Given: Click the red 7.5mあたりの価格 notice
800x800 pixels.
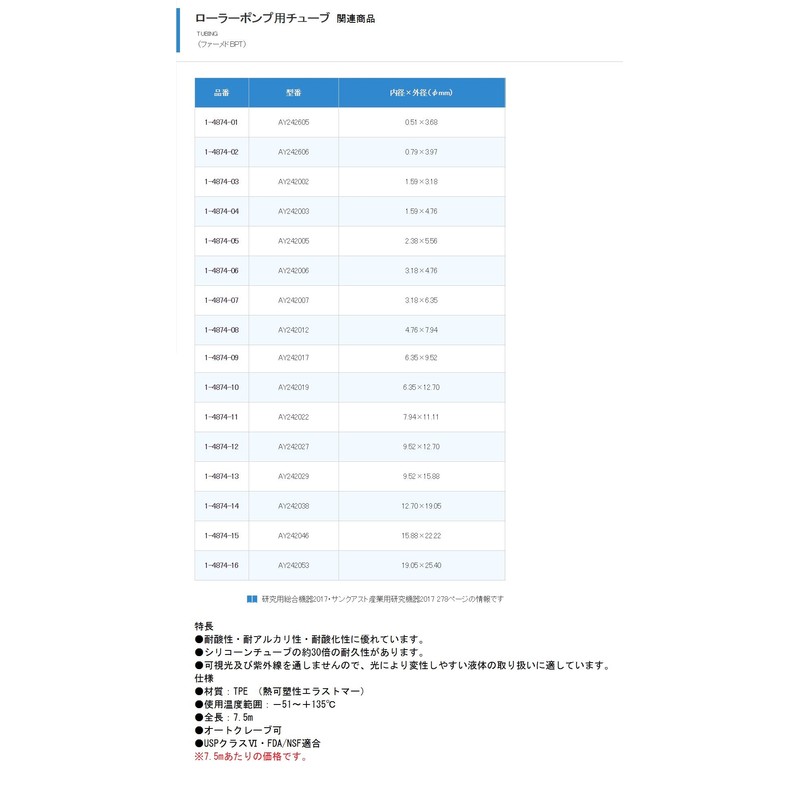Looking at the screenshot, I should [x=251, y=756].
